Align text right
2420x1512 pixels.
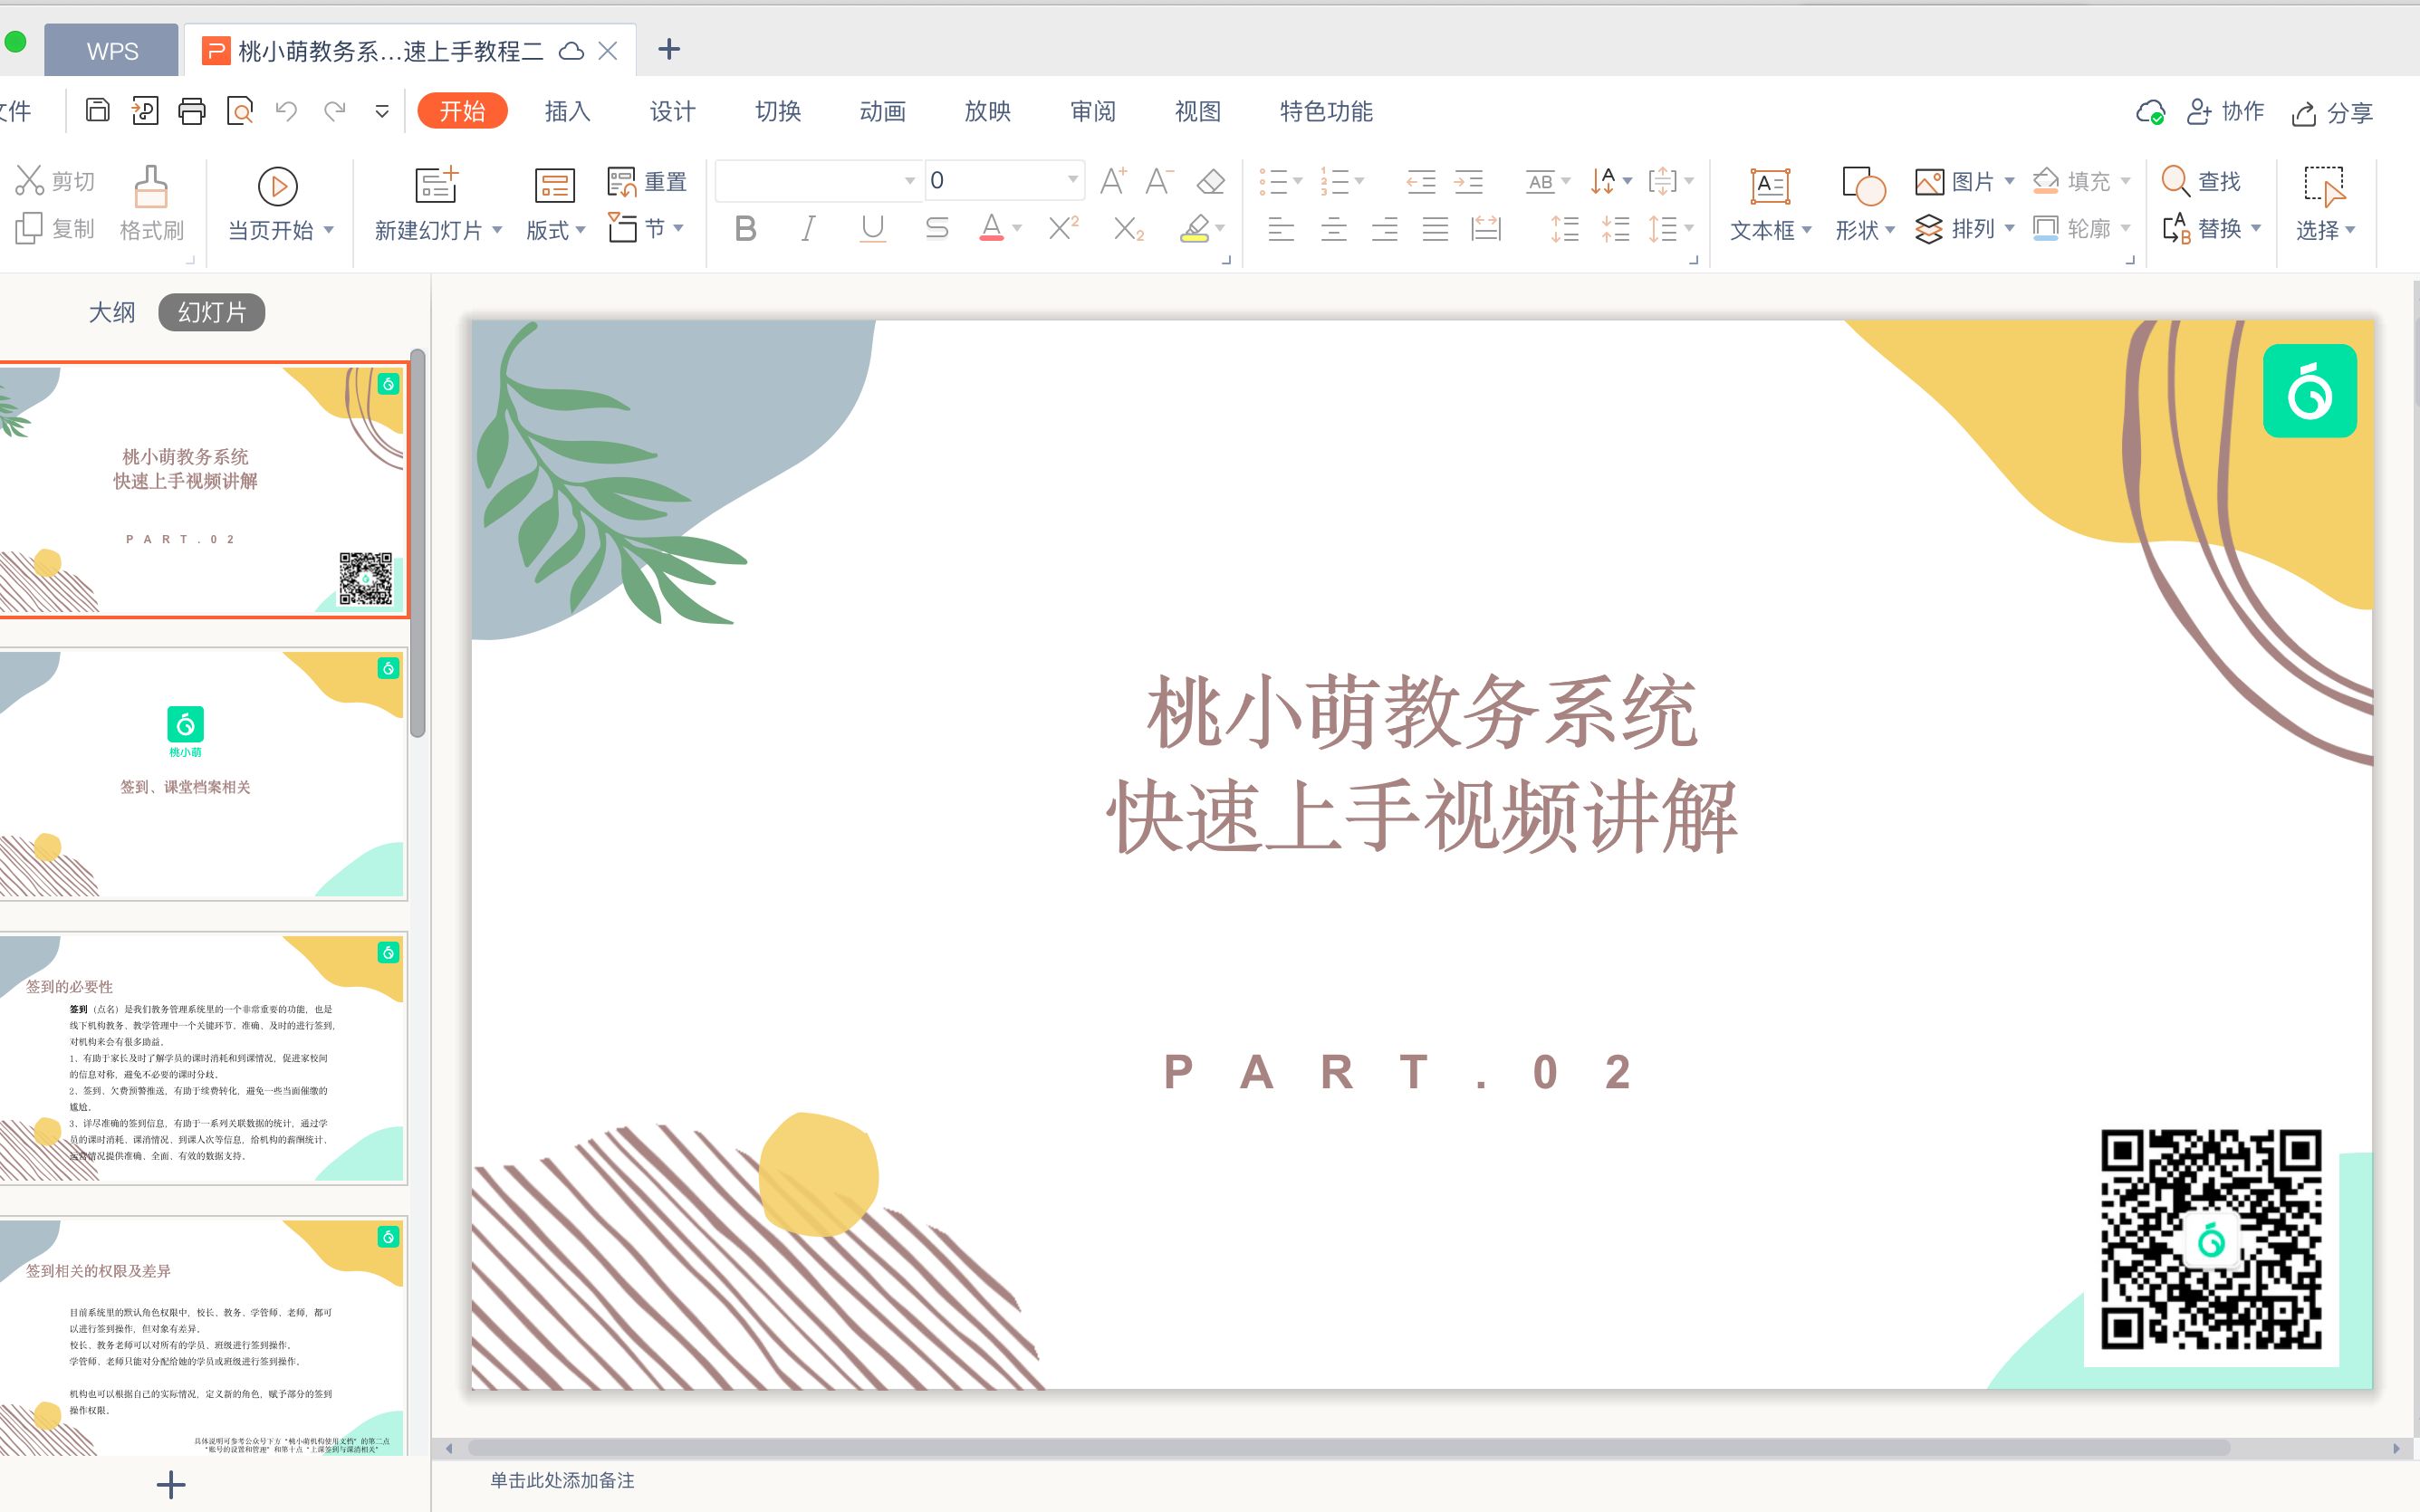tap(1385, 229)
